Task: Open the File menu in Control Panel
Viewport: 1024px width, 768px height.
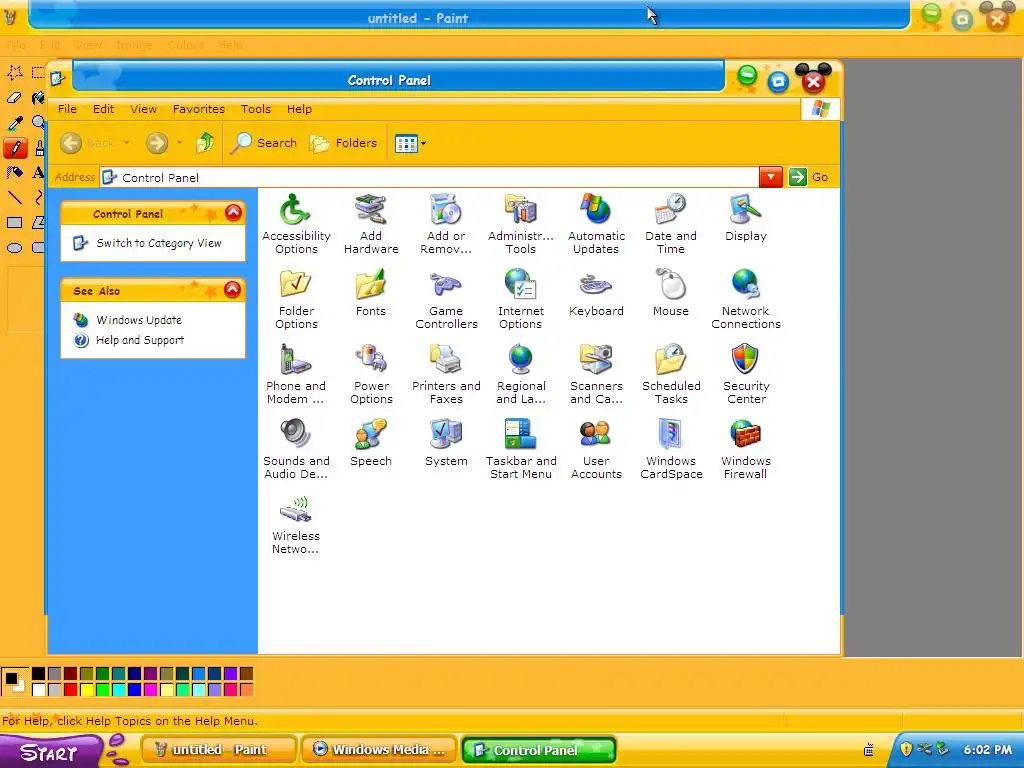Action: (x=67, y=109)
